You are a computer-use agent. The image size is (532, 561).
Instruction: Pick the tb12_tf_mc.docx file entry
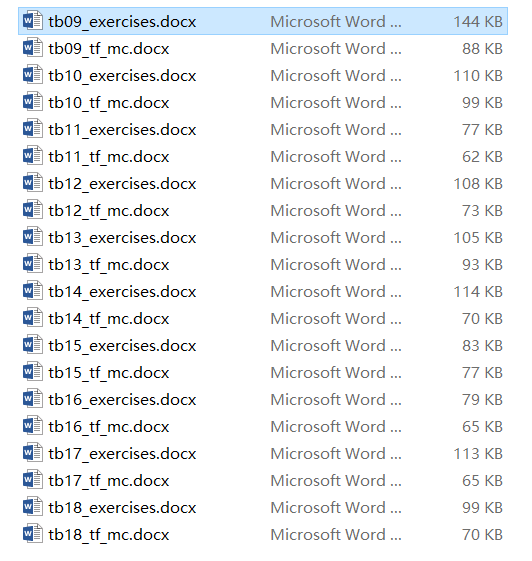(x=109, y=211)
